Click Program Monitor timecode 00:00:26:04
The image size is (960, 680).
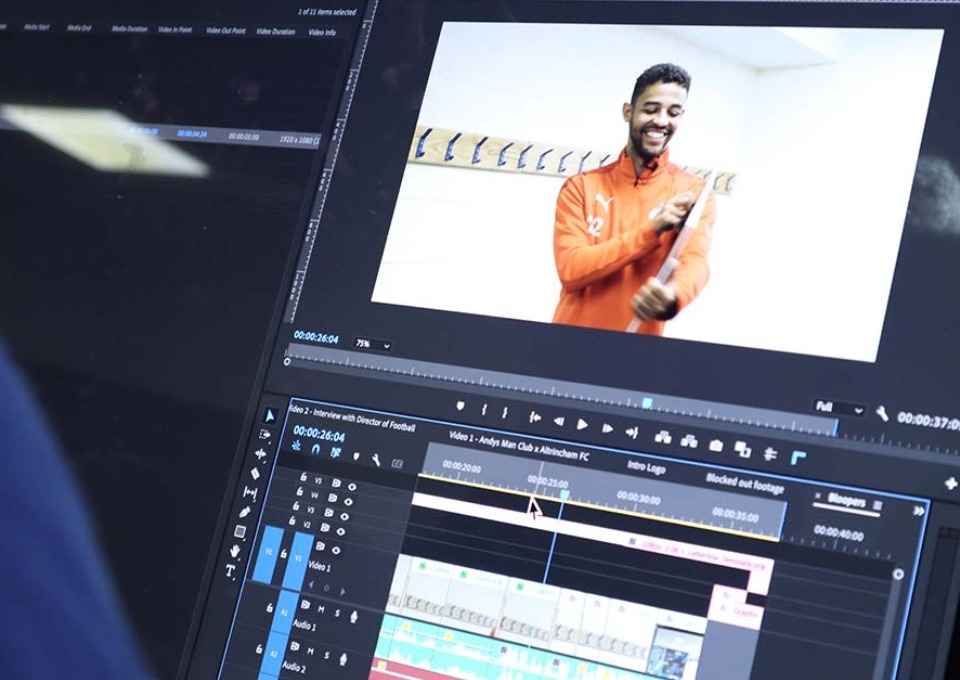(316, 337)
